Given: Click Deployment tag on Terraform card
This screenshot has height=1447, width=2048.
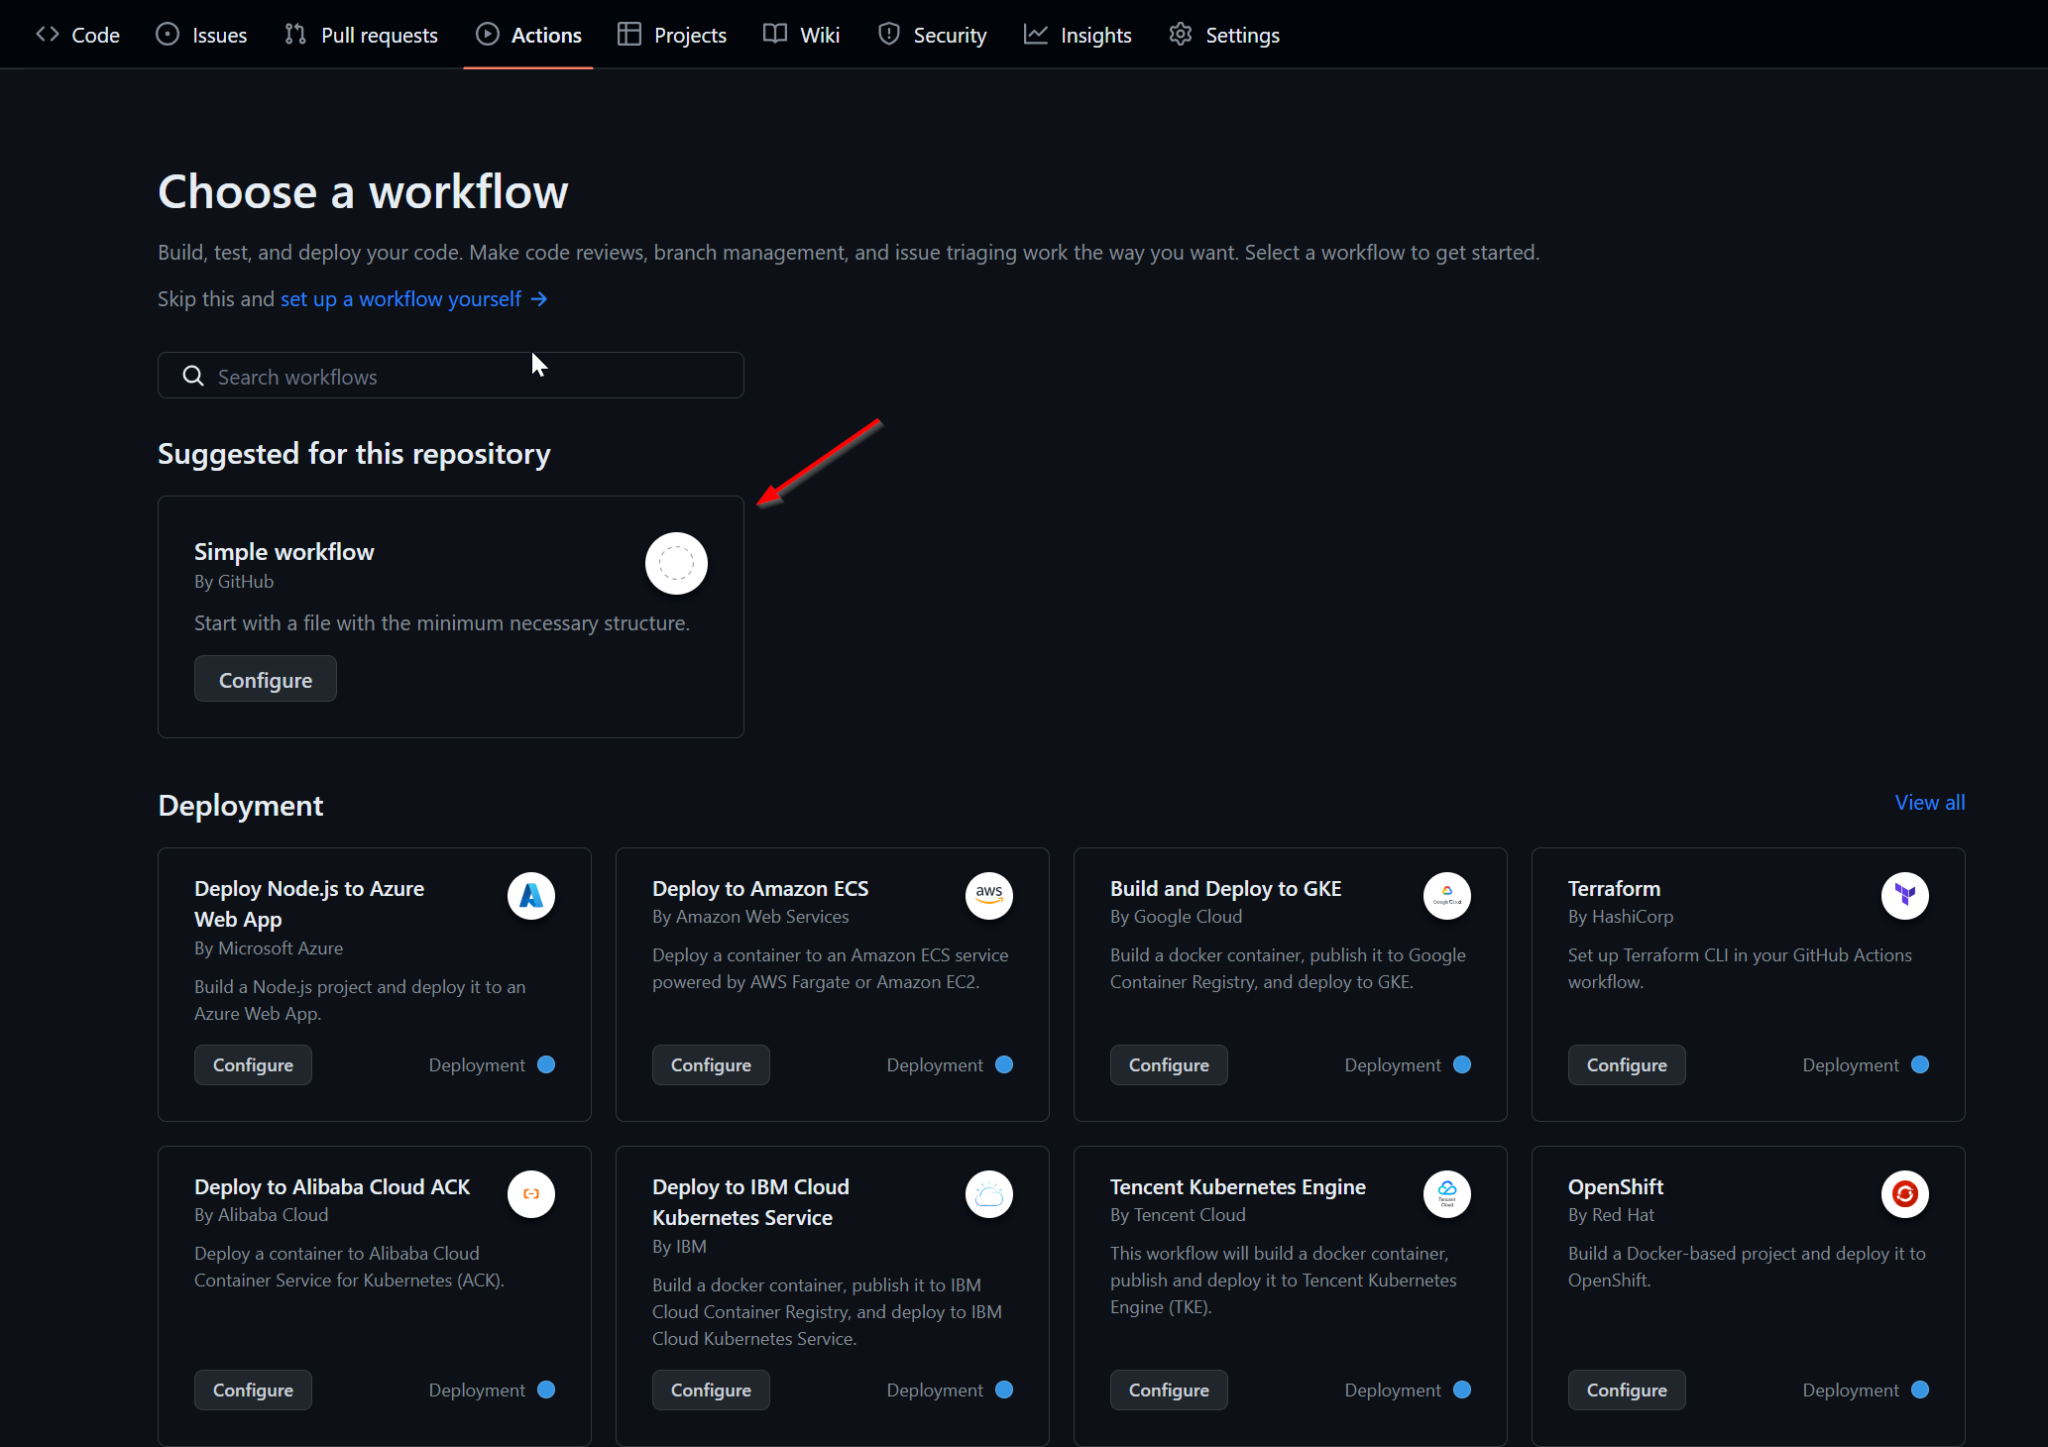Looking at the screenshot, I should click(1866, 1065).
